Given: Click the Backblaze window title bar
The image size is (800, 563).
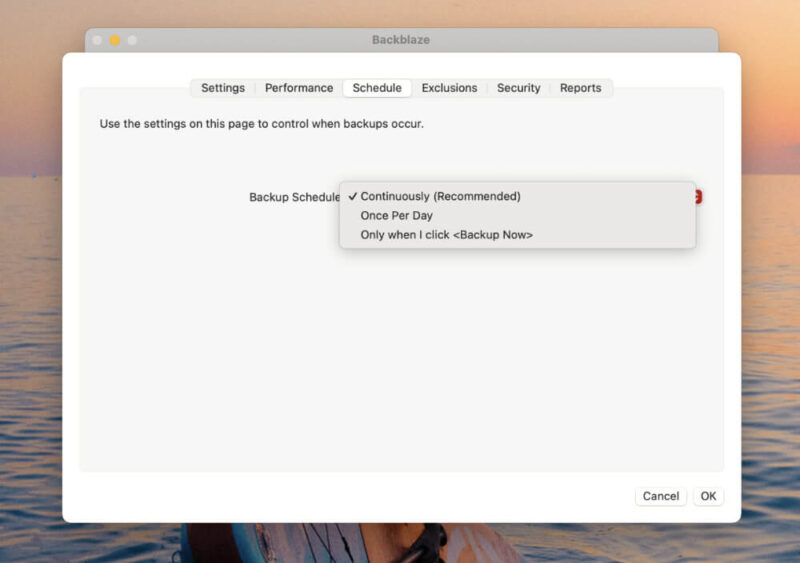Looking at the screenshot, I should coord(400,40).
